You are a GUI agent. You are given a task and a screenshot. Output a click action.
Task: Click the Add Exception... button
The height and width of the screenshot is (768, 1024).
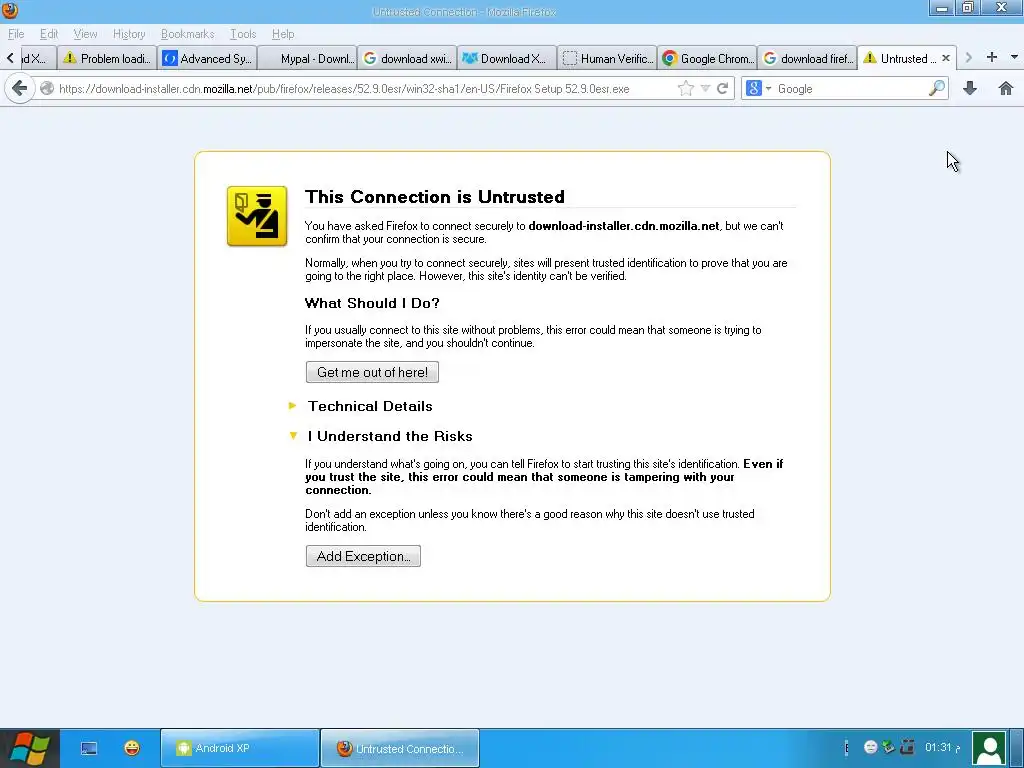[363, 556]
